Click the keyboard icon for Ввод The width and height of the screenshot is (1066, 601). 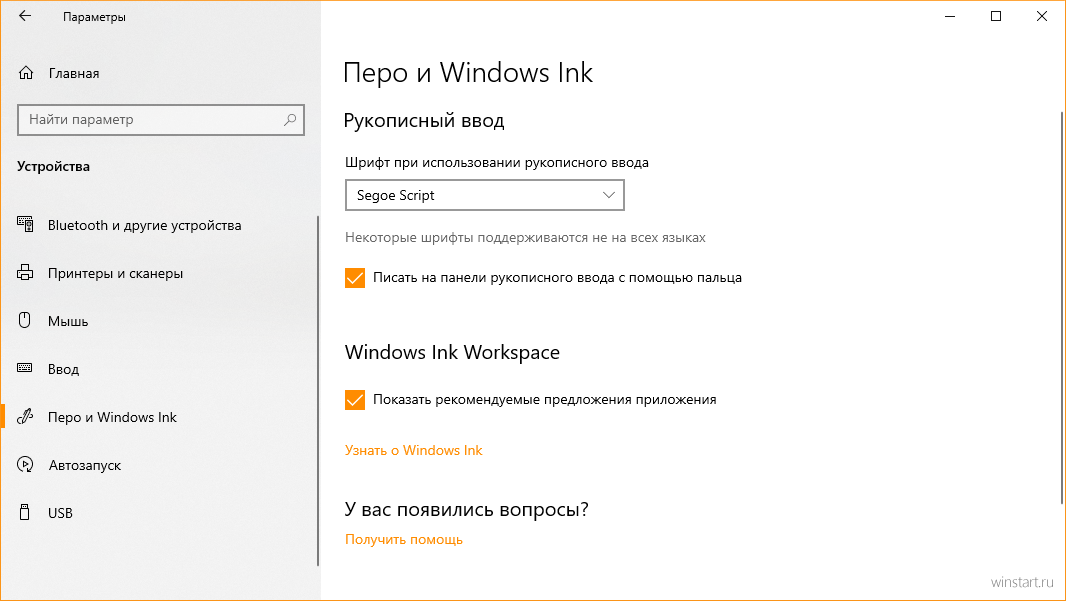click(24, 368)
